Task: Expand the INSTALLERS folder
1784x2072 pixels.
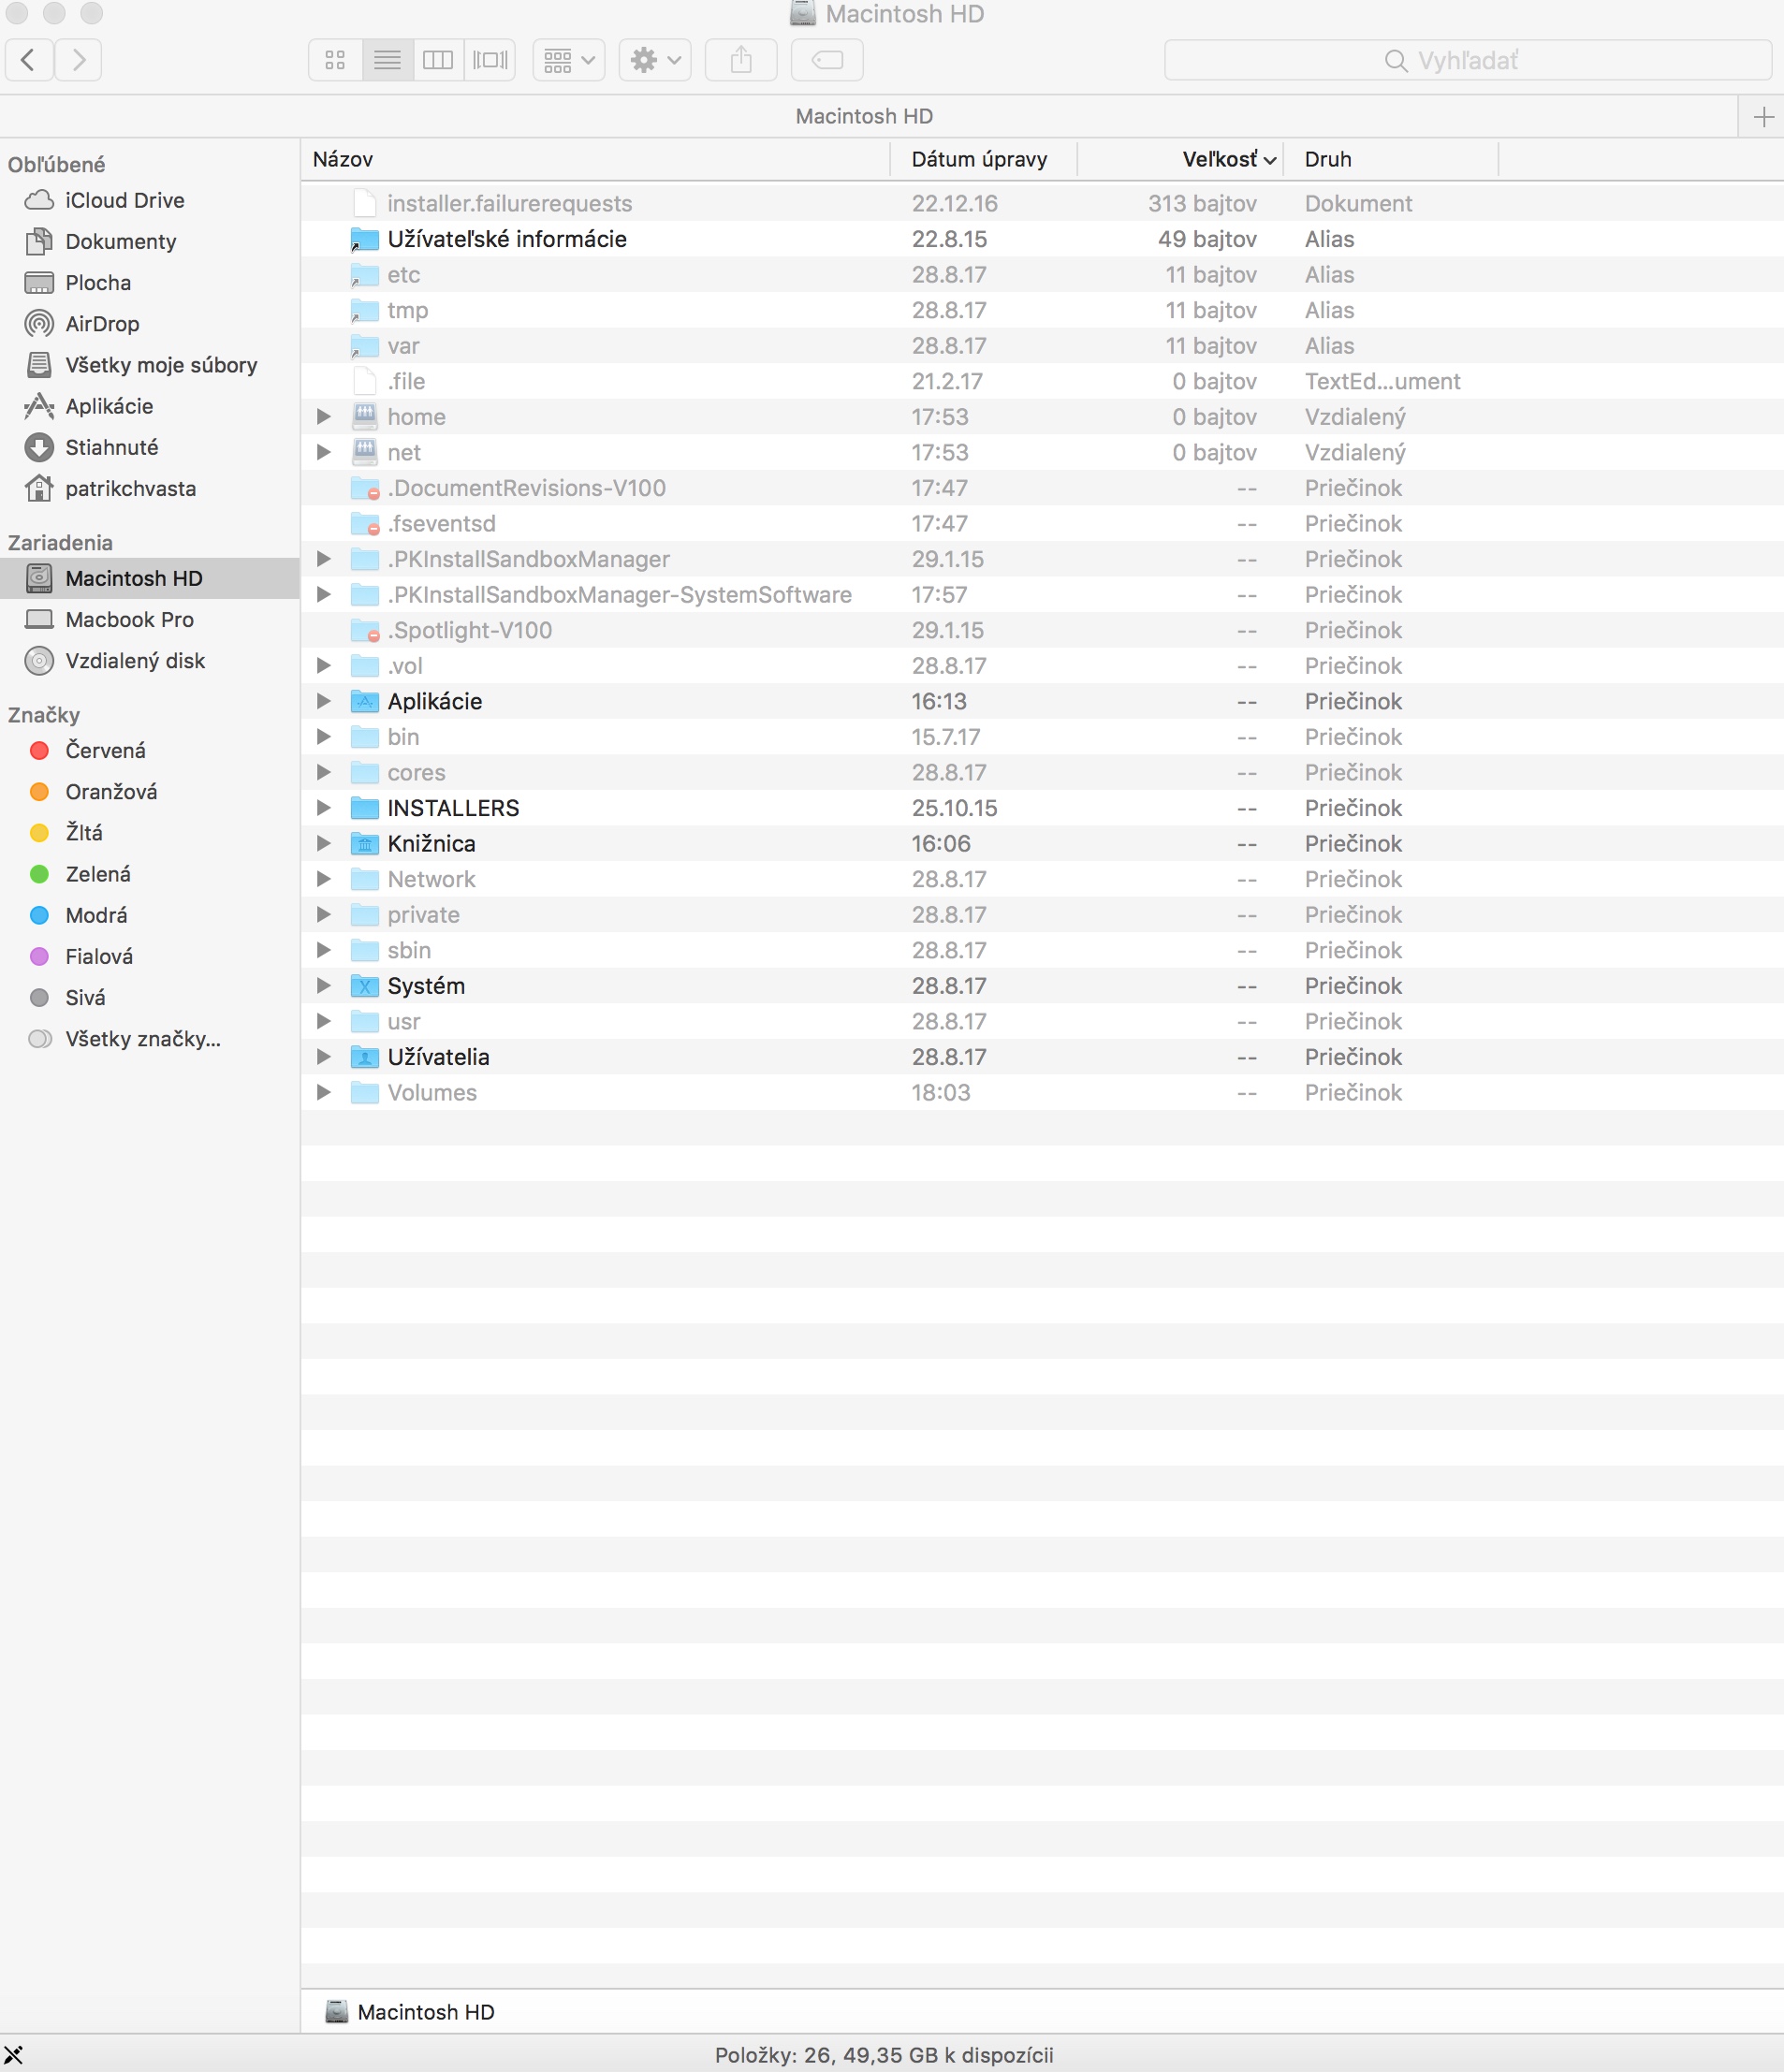Action: click(323, 807)
